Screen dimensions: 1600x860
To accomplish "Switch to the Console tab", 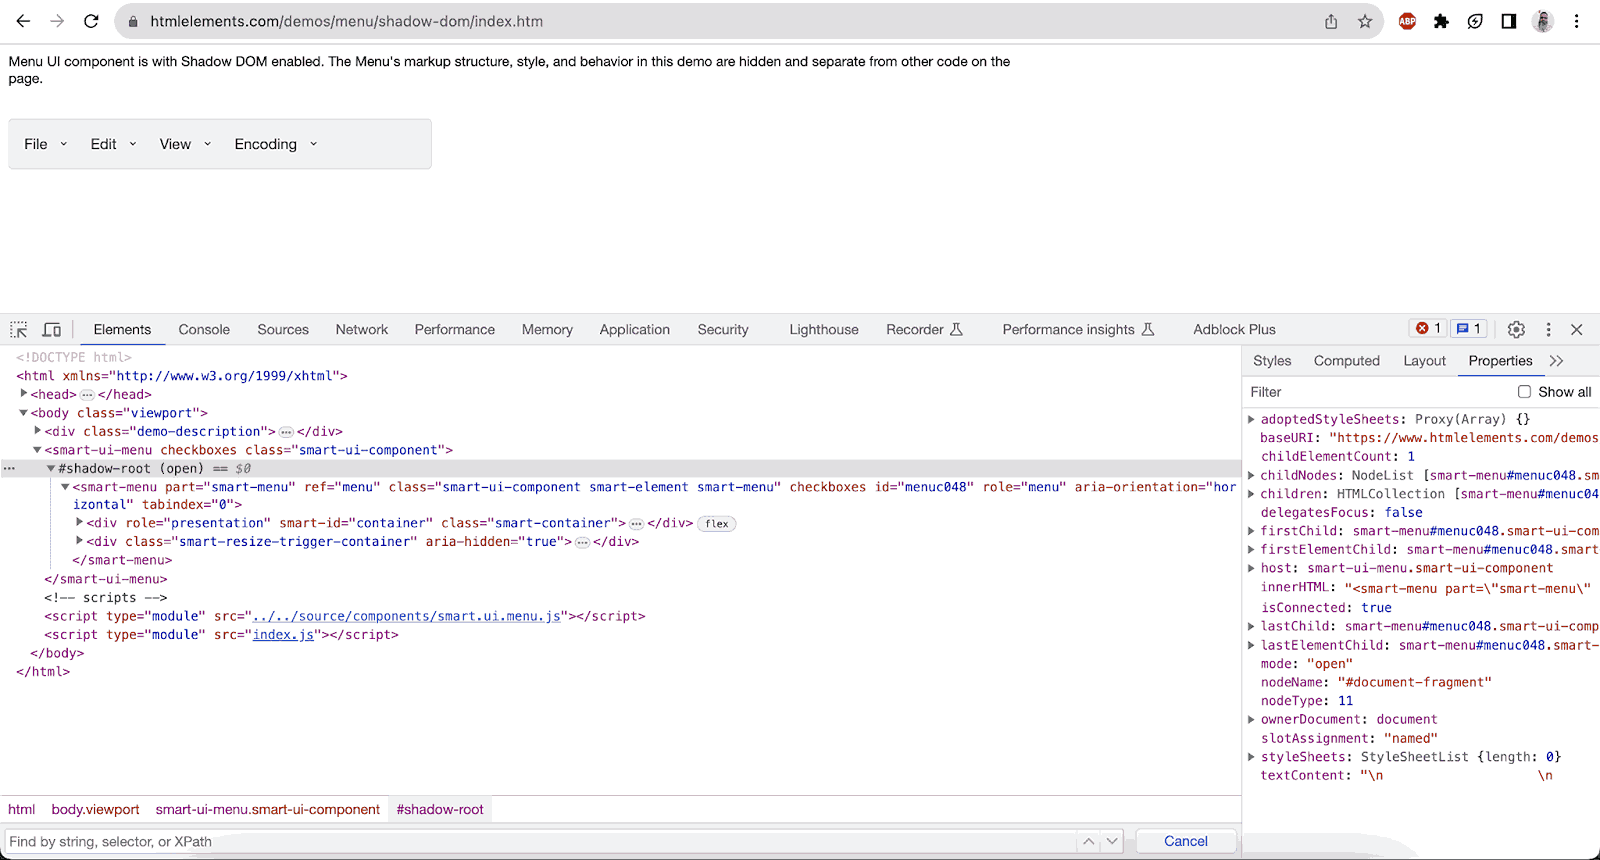I will [204, 330].
